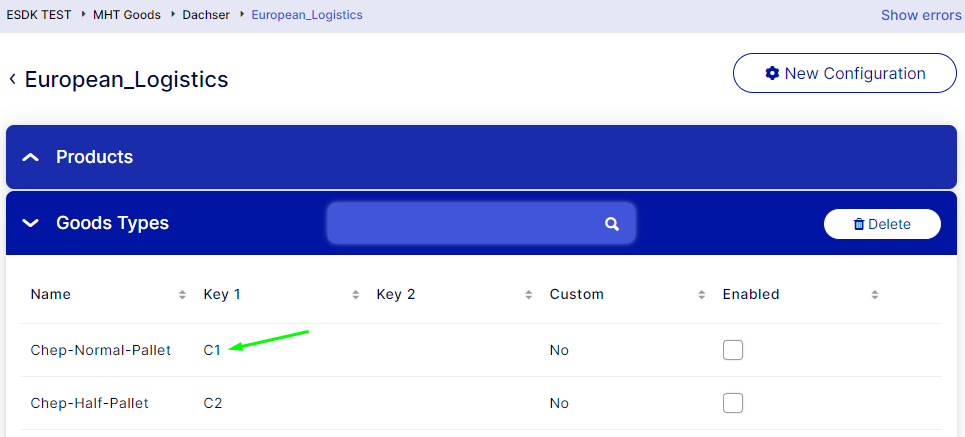
Task: Go to MHT Goods breadcrumb
Action: click(x=127, y=15)
